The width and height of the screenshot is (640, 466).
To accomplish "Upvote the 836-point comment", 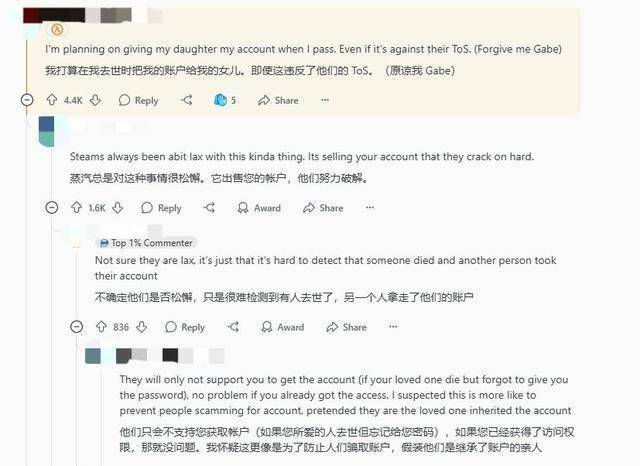I will pos(101,327).
